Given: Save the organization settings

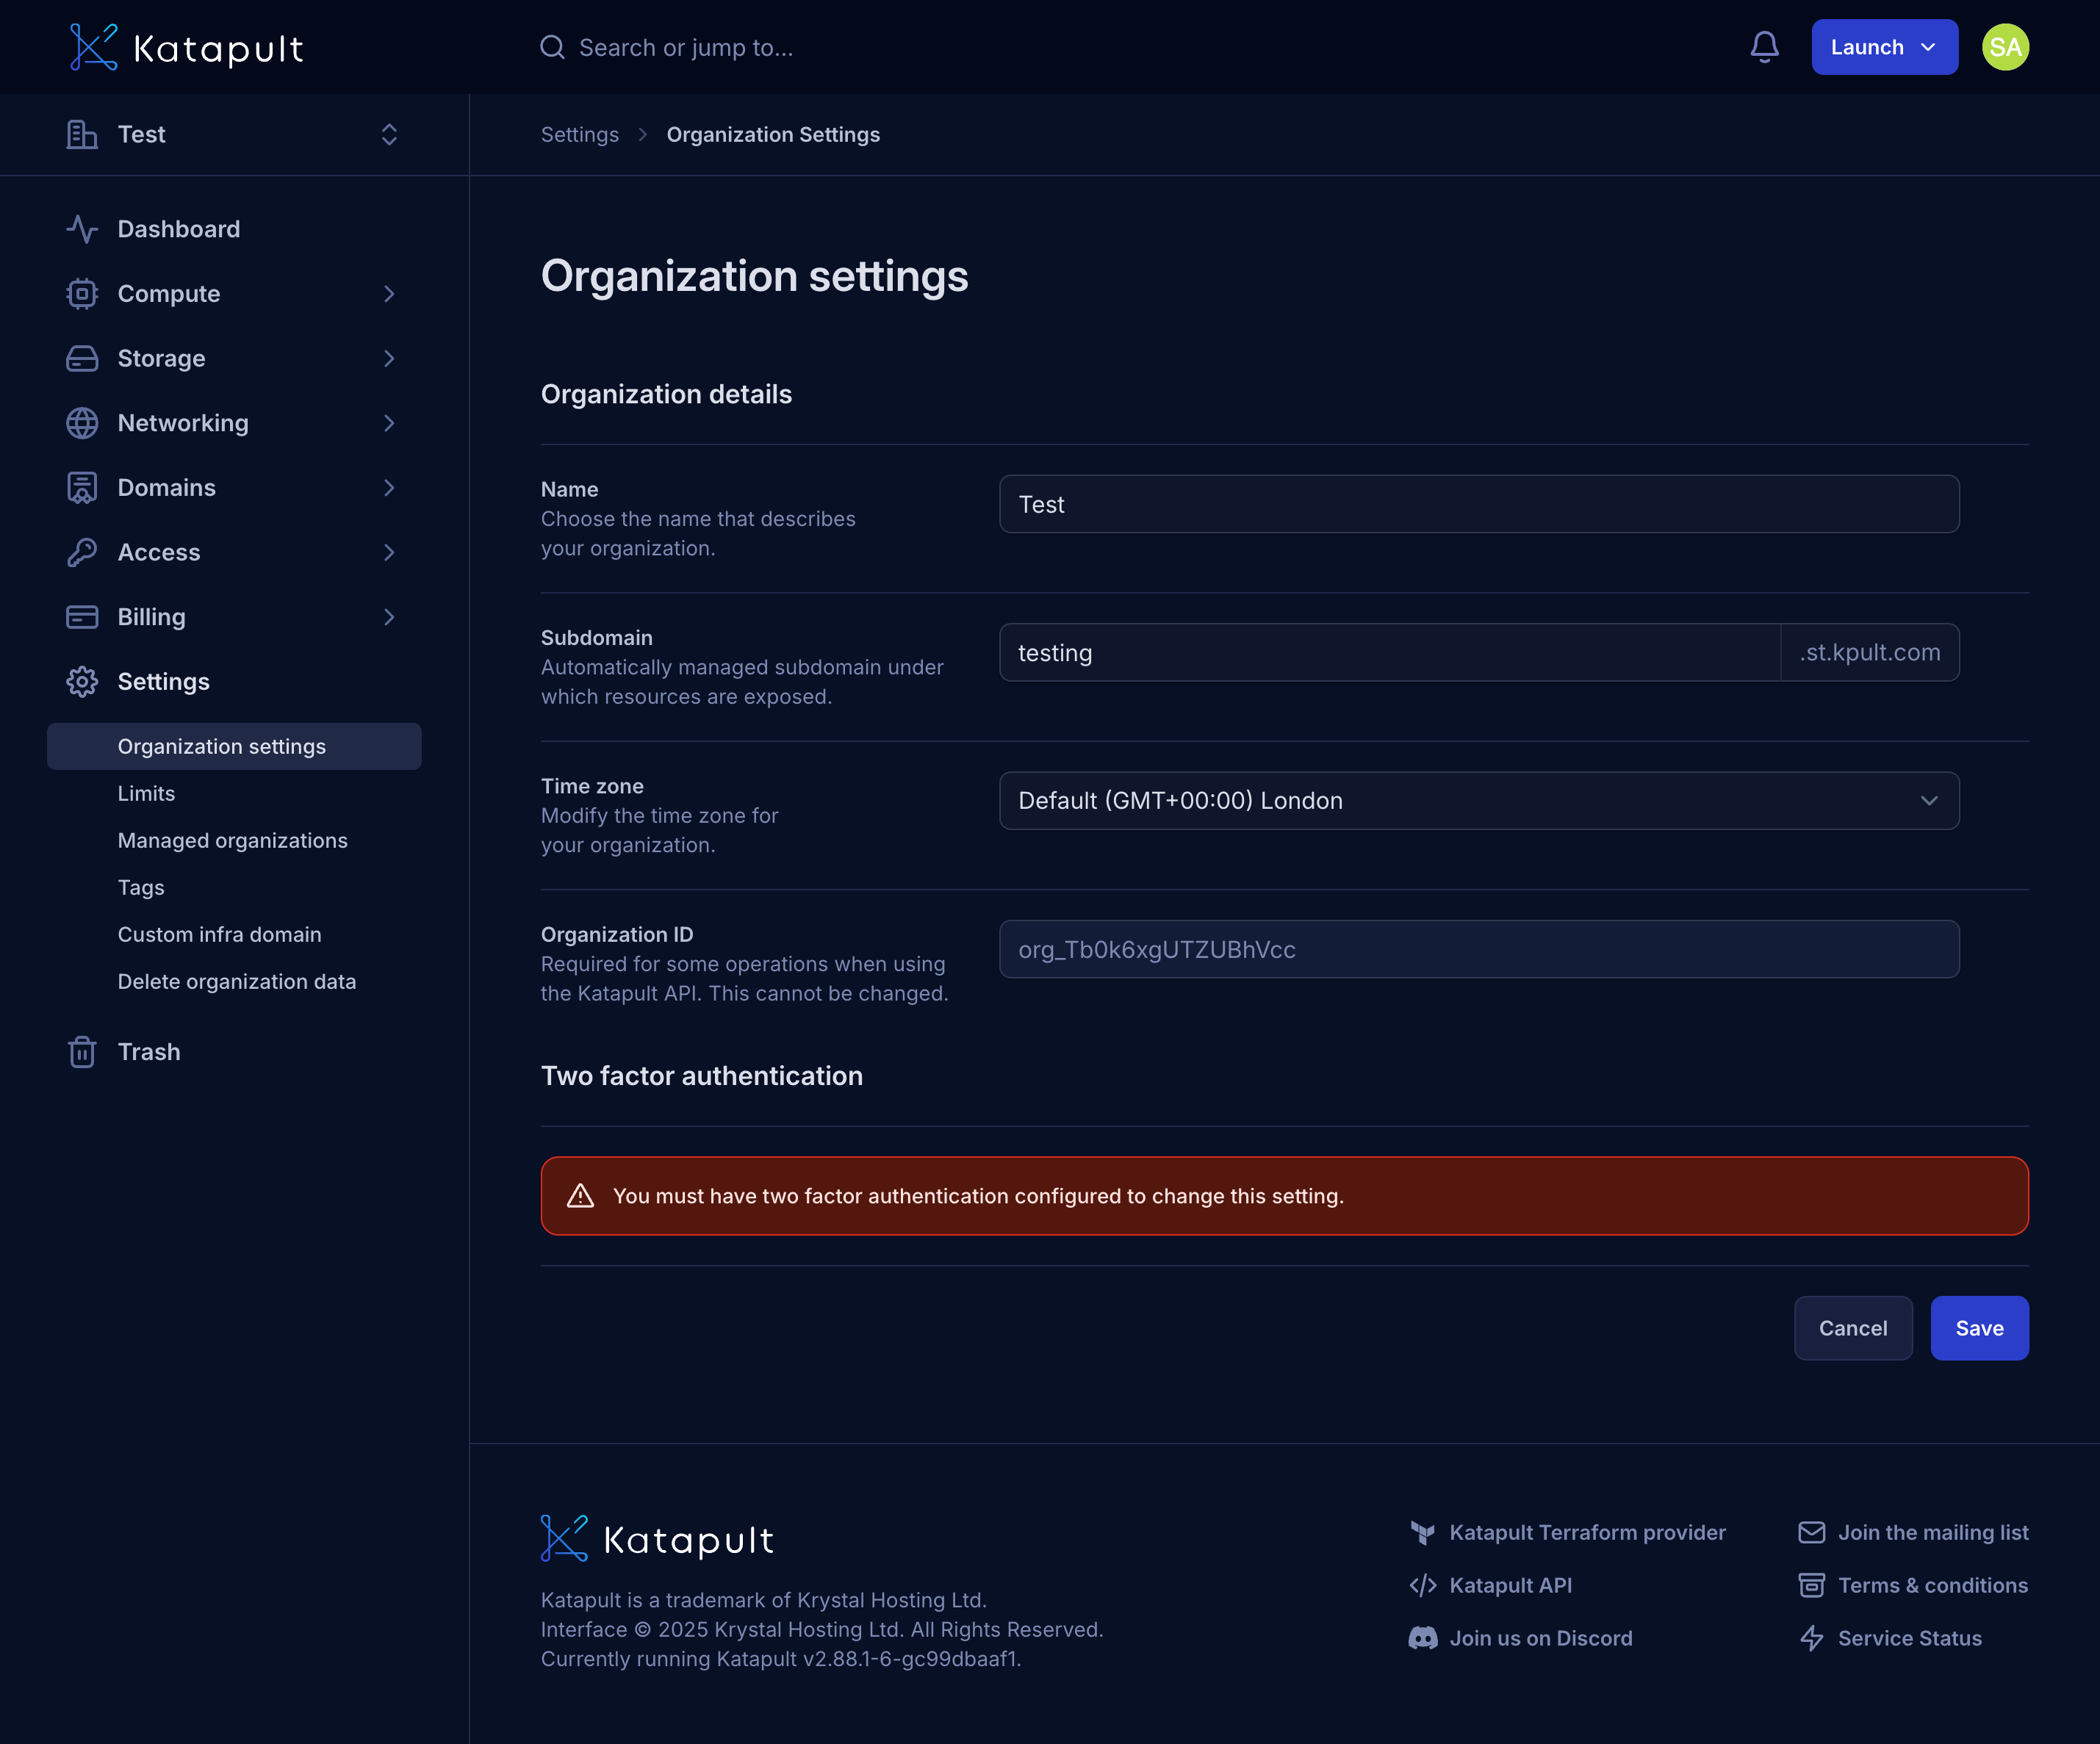Looking at the screenshot, I should click(x=1979, y=1328).
